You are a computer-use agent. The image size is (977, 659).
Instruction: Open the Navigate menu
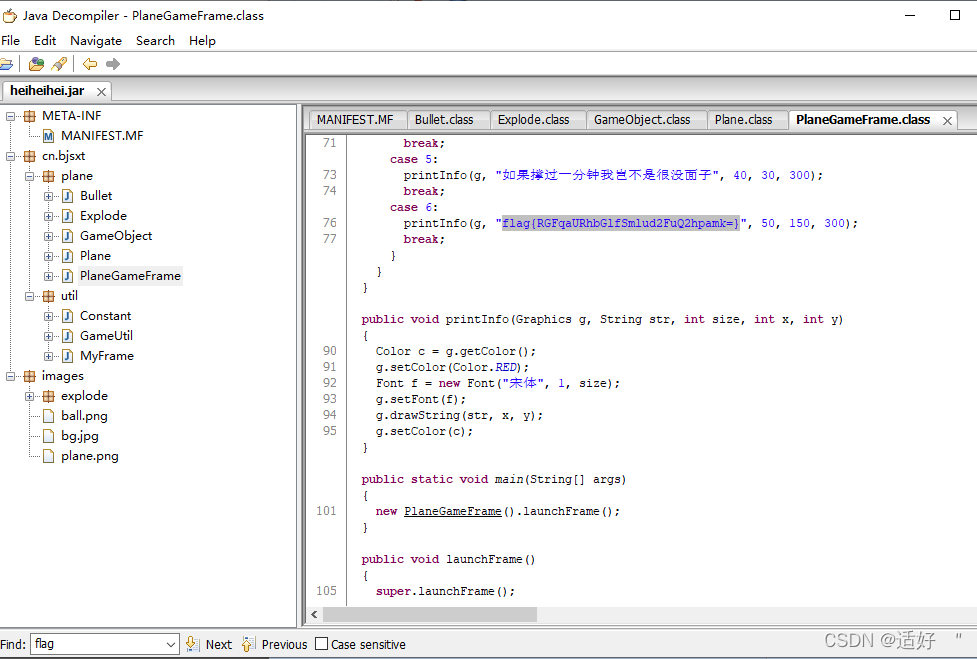(96, 40)
